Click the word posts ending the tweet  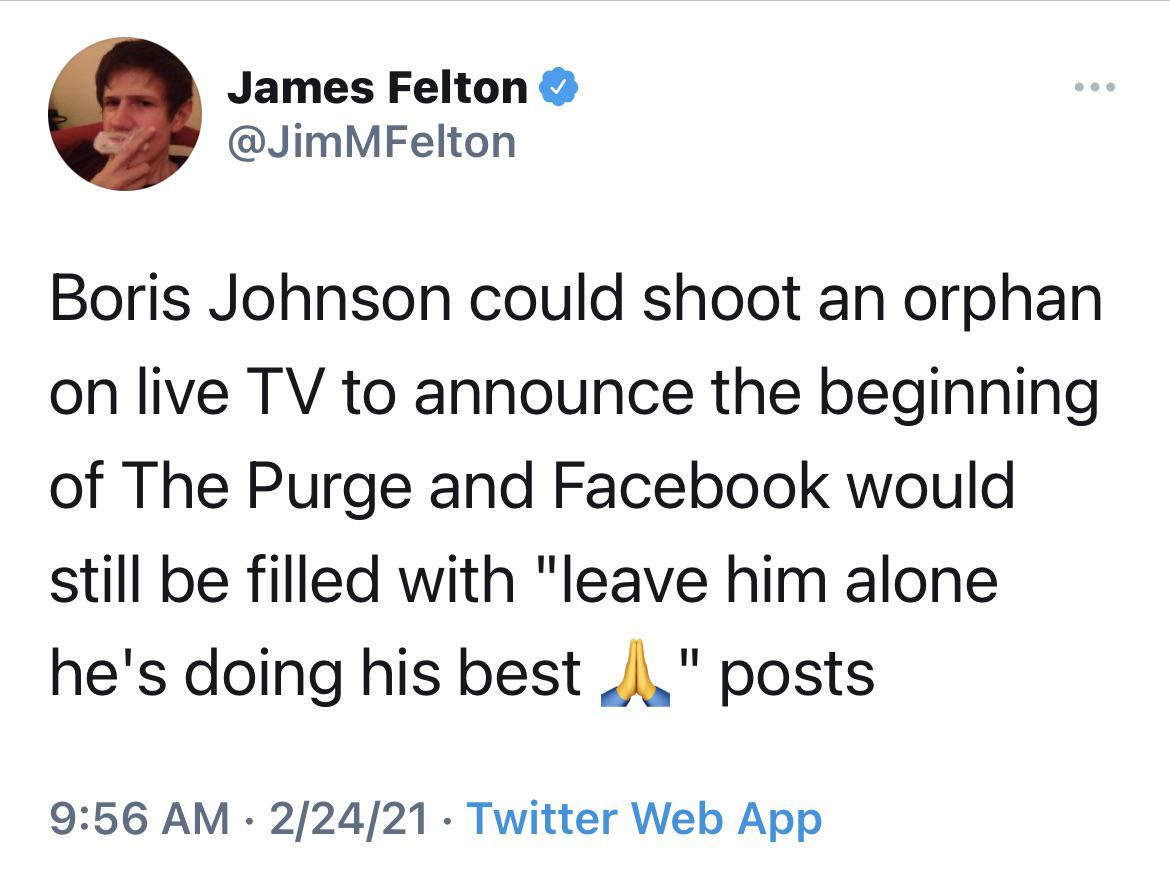pos(796,674)
